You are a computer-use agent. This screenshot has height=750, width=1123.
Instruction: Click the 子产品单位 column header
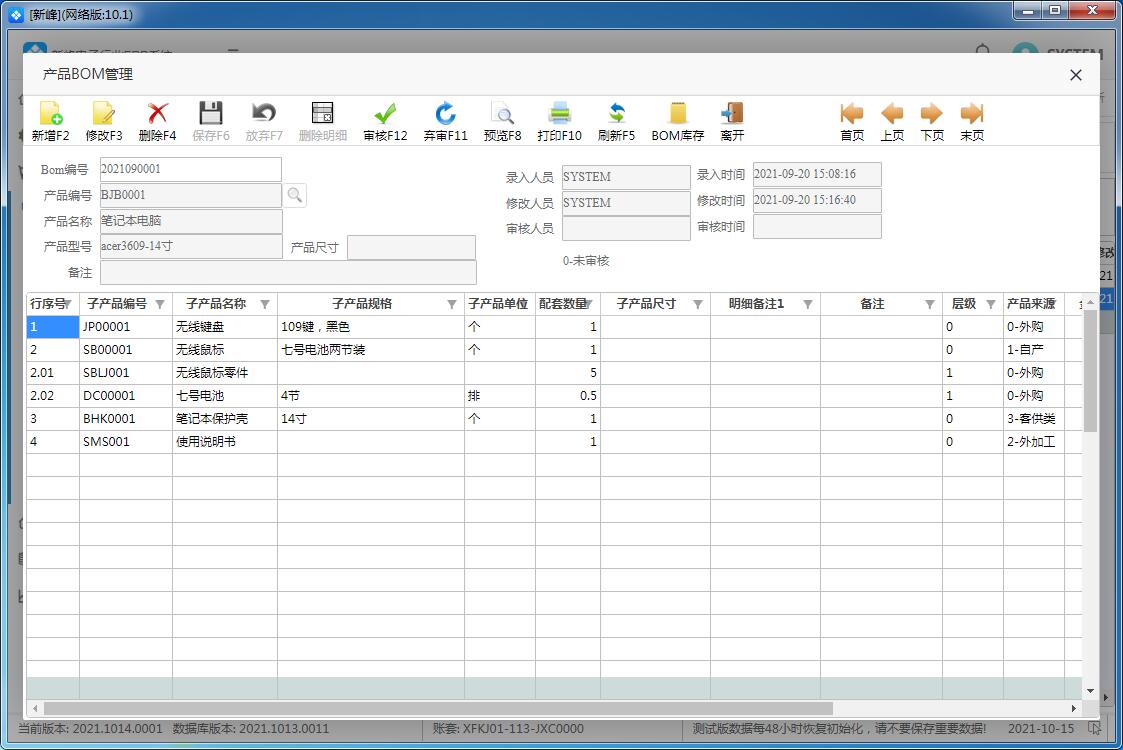point(499,304)
